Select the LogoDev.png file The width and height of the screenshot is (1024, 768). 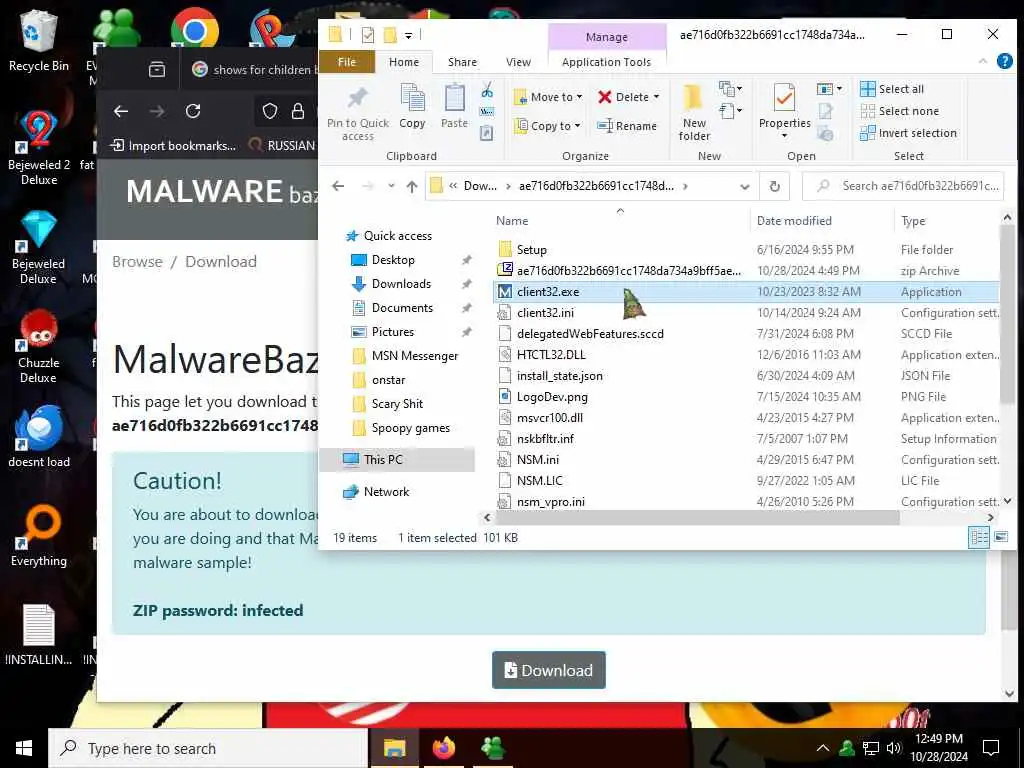552,396
